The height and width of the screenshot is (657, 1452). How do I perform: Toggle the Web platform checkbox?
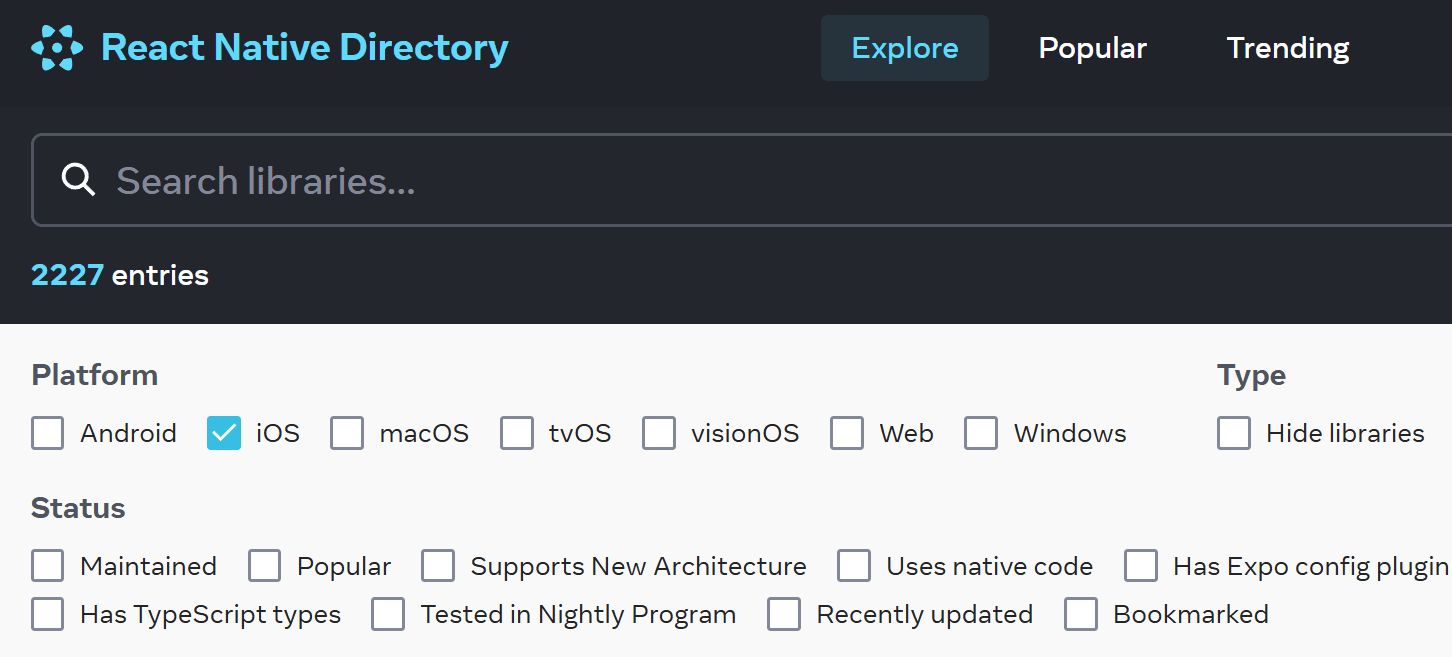[x=847, y=433]
